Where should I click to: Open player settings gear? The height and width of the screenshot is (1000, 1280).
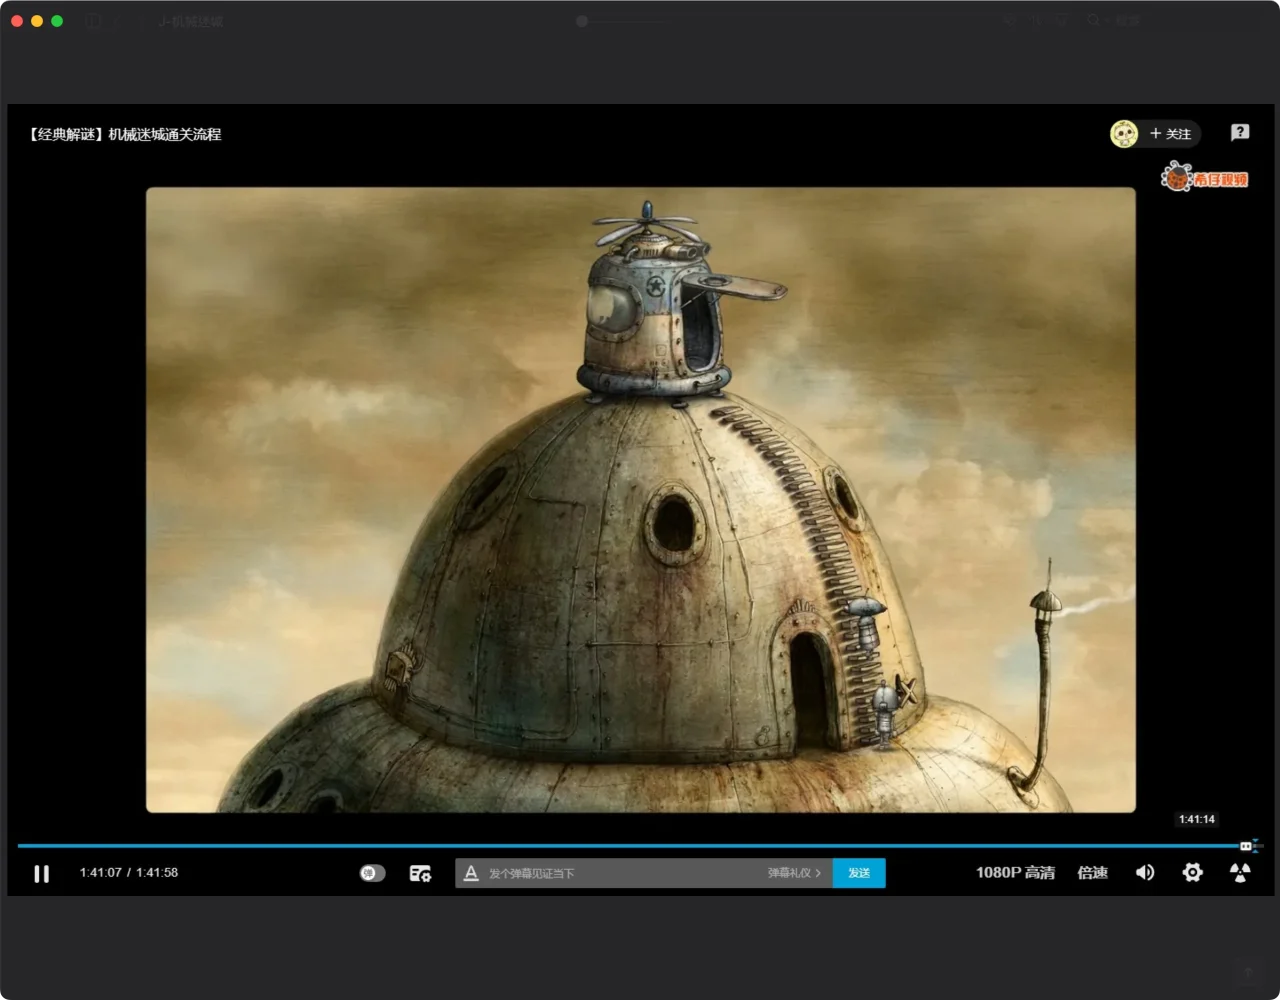pyautogui.click(x=1192, y=873)
